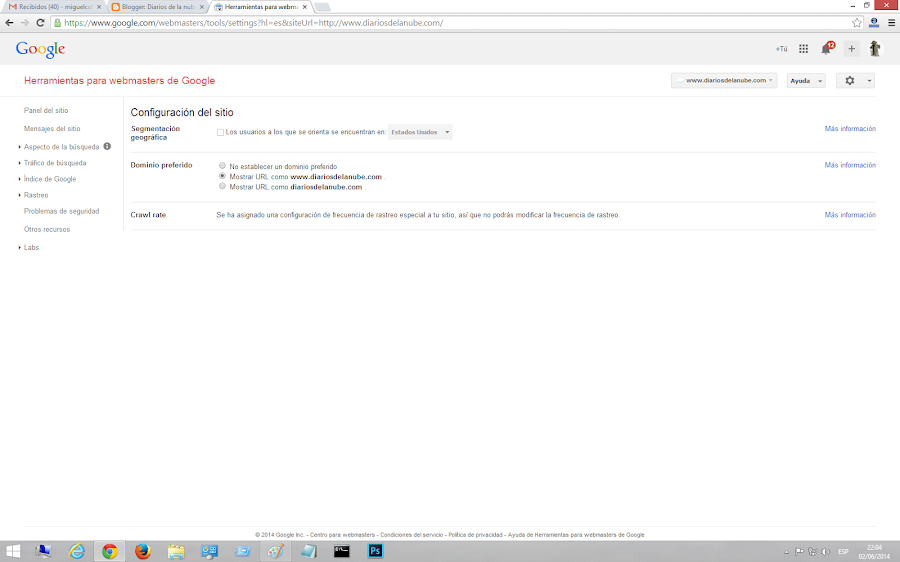
Task: Click the browser back arrow
Action: (x=9, y=23)
